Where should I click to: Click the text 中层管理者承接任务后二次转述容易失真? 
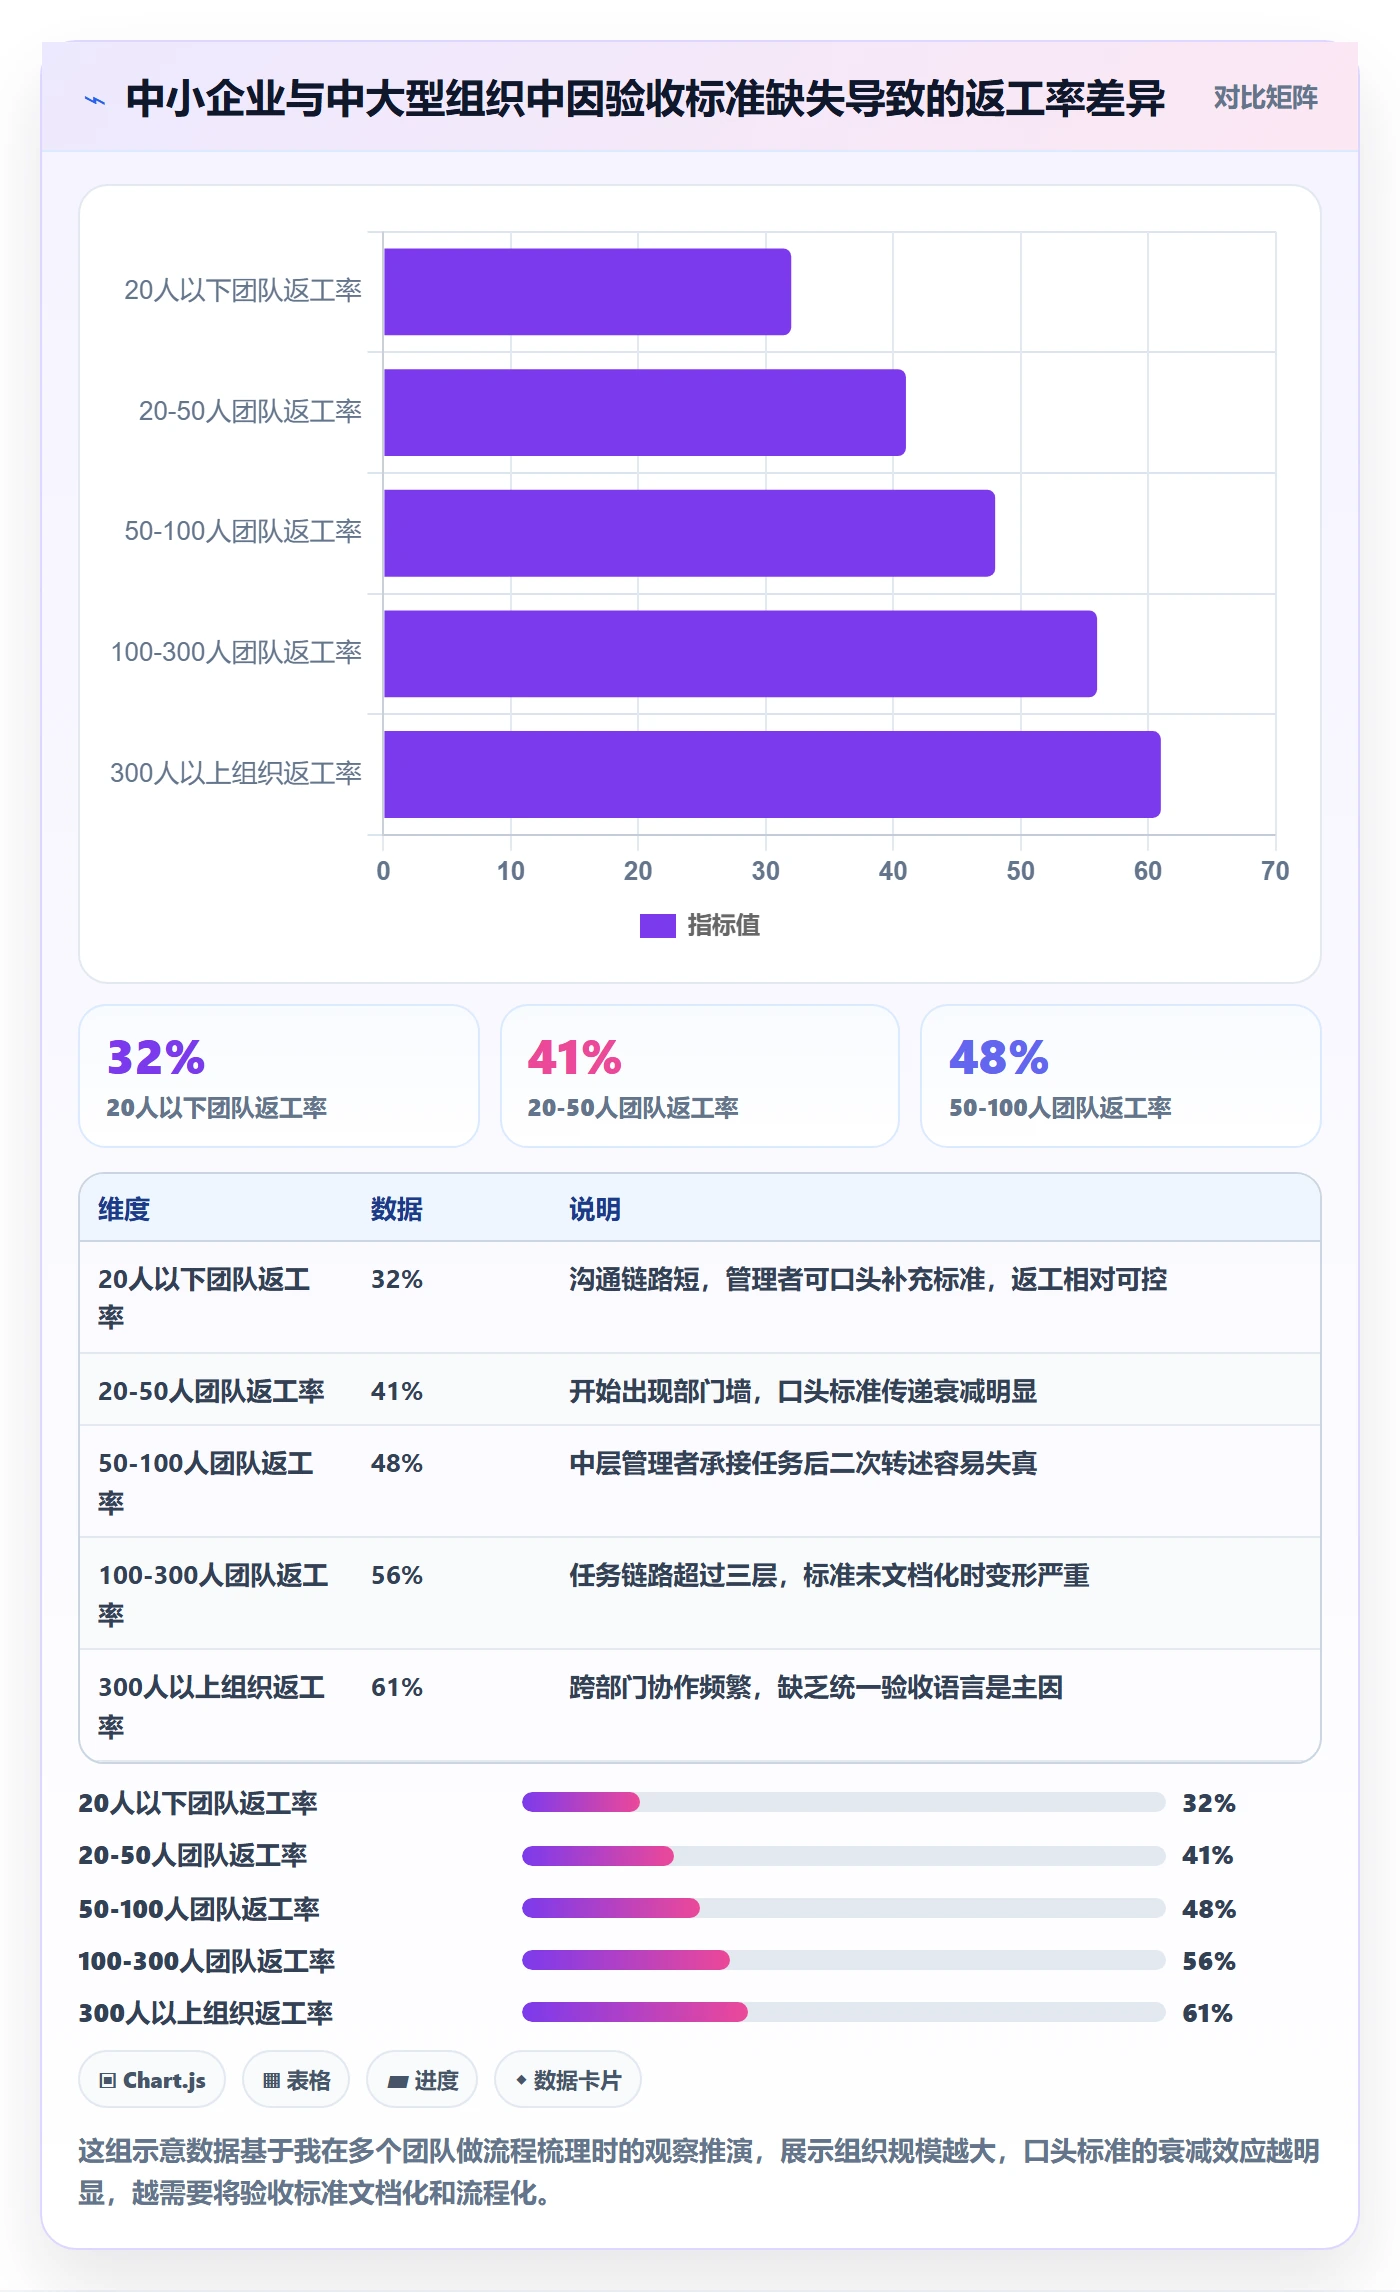[803, 1463]
